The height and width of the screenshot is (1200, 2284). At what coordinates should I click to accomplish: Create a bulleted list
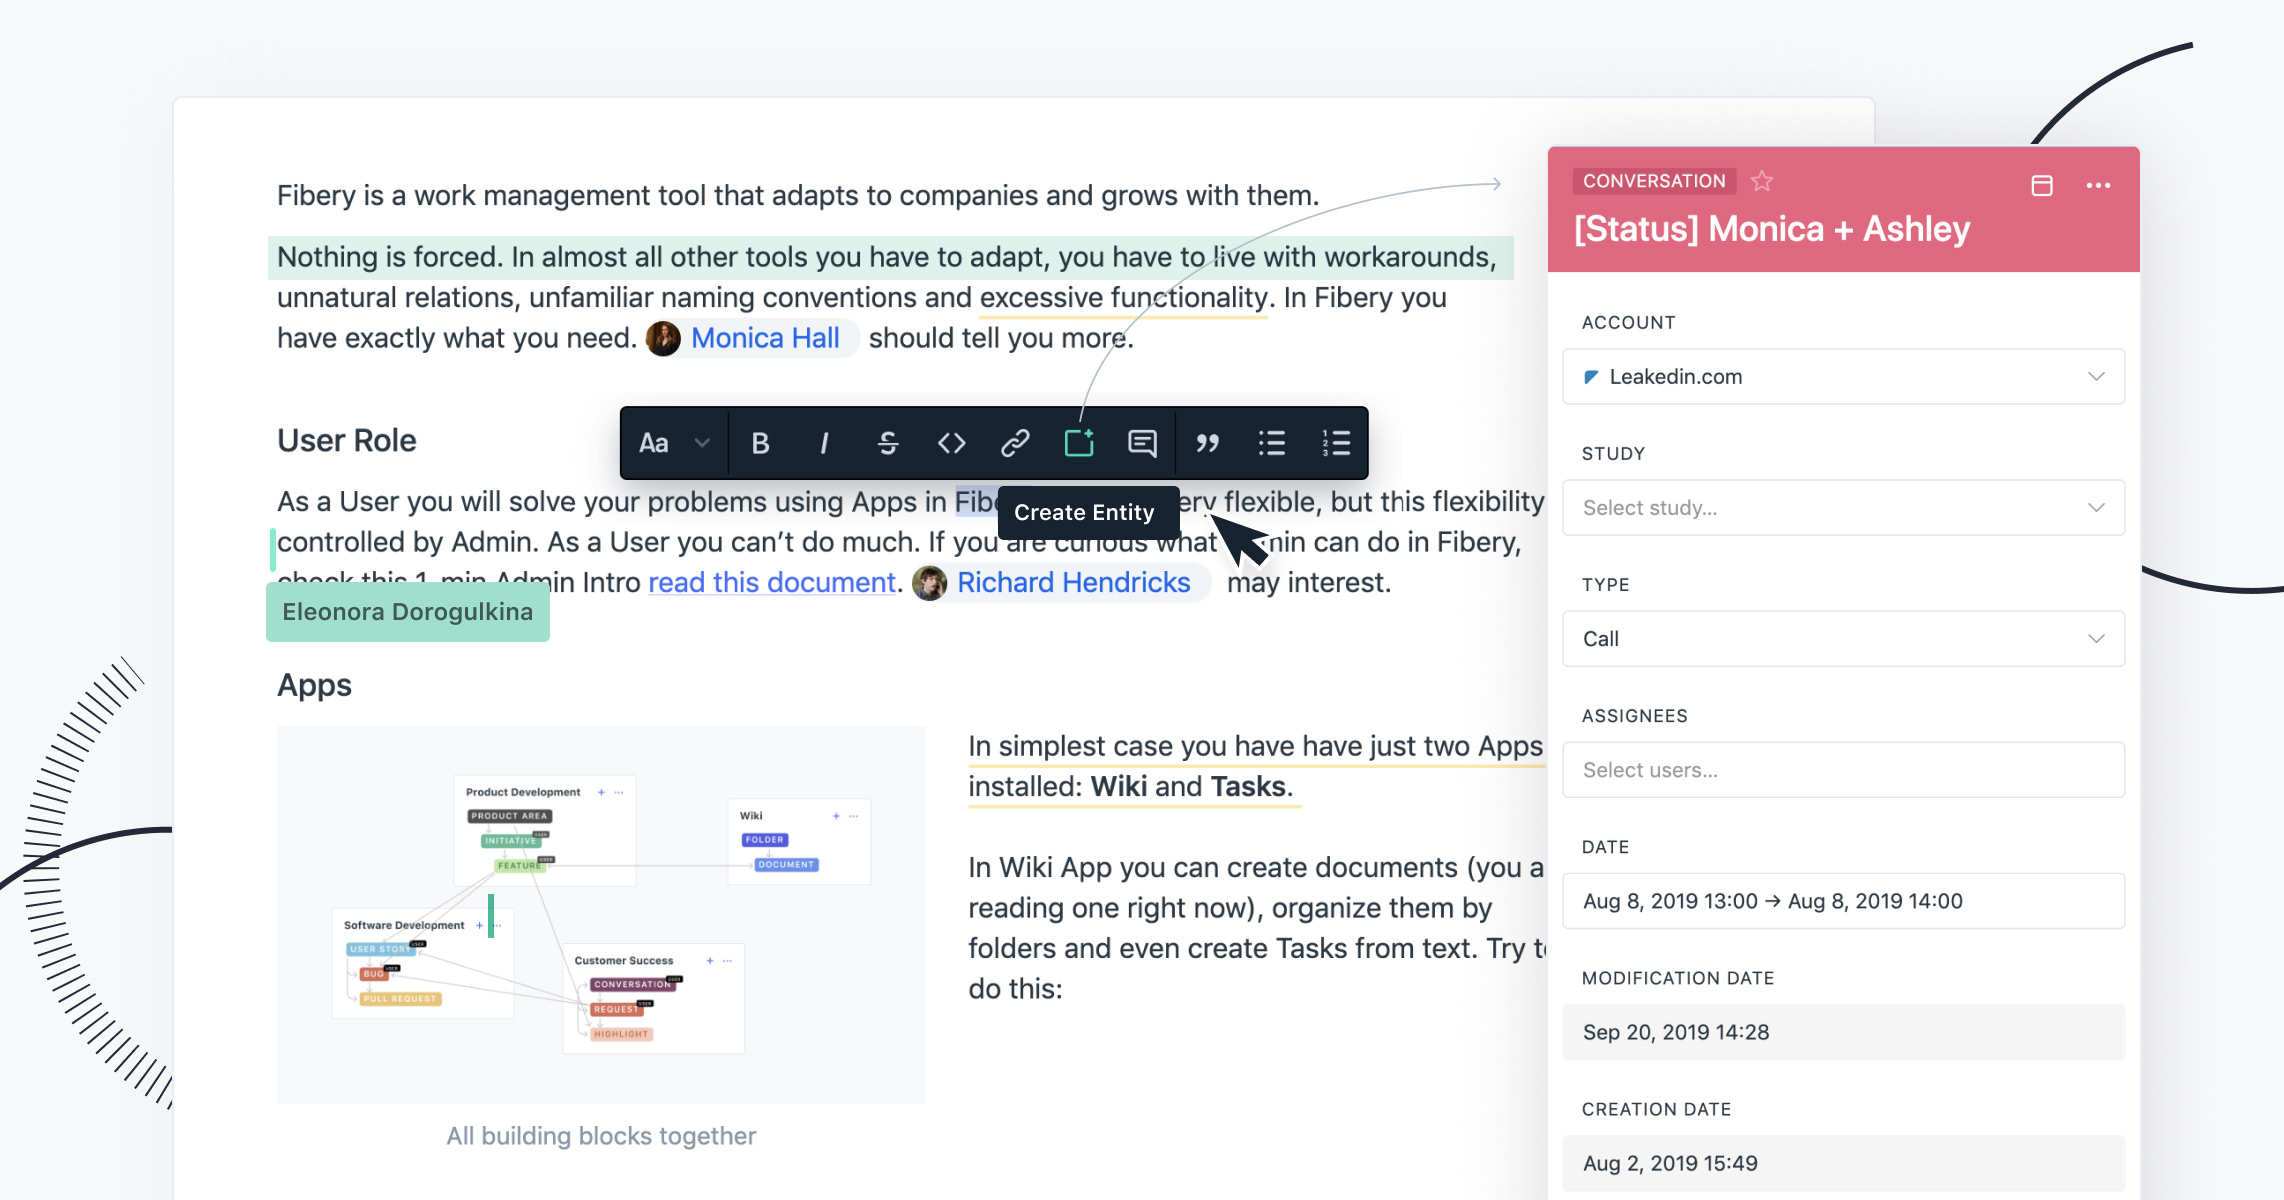[x=1272, y=443]
